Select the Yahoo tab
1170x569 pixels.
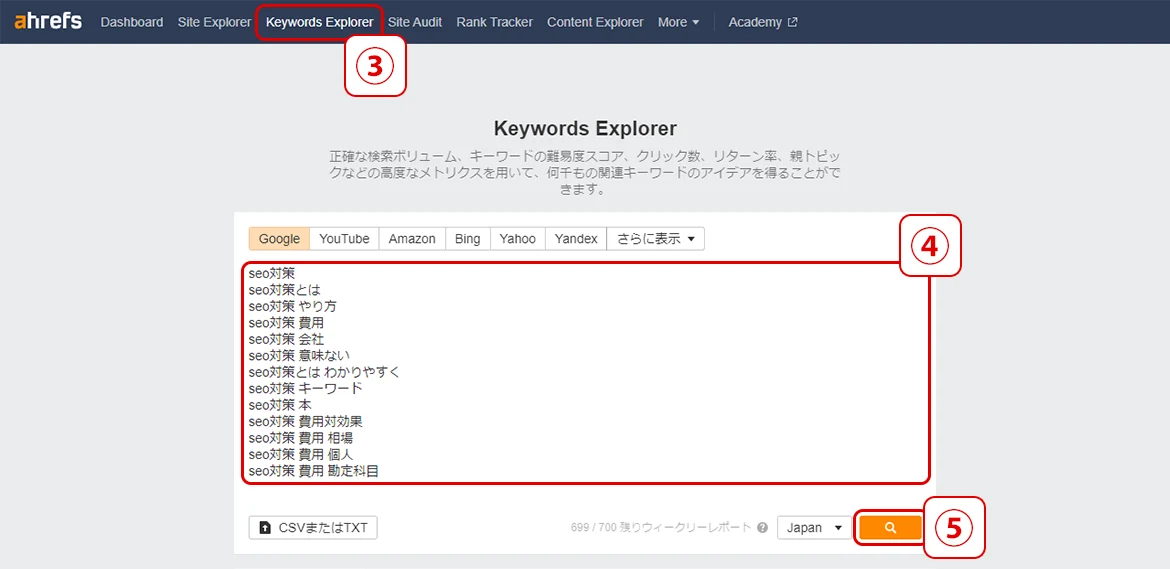(x=517, y=239)
